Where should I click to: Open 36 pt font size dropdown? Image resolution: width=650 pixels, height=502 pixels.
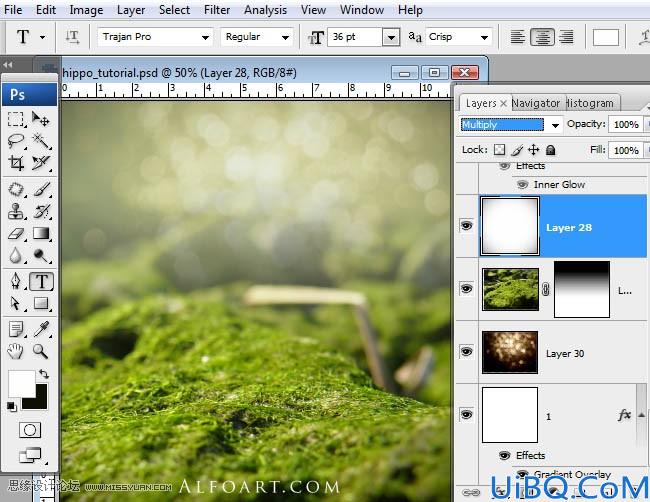coord(391,37)
